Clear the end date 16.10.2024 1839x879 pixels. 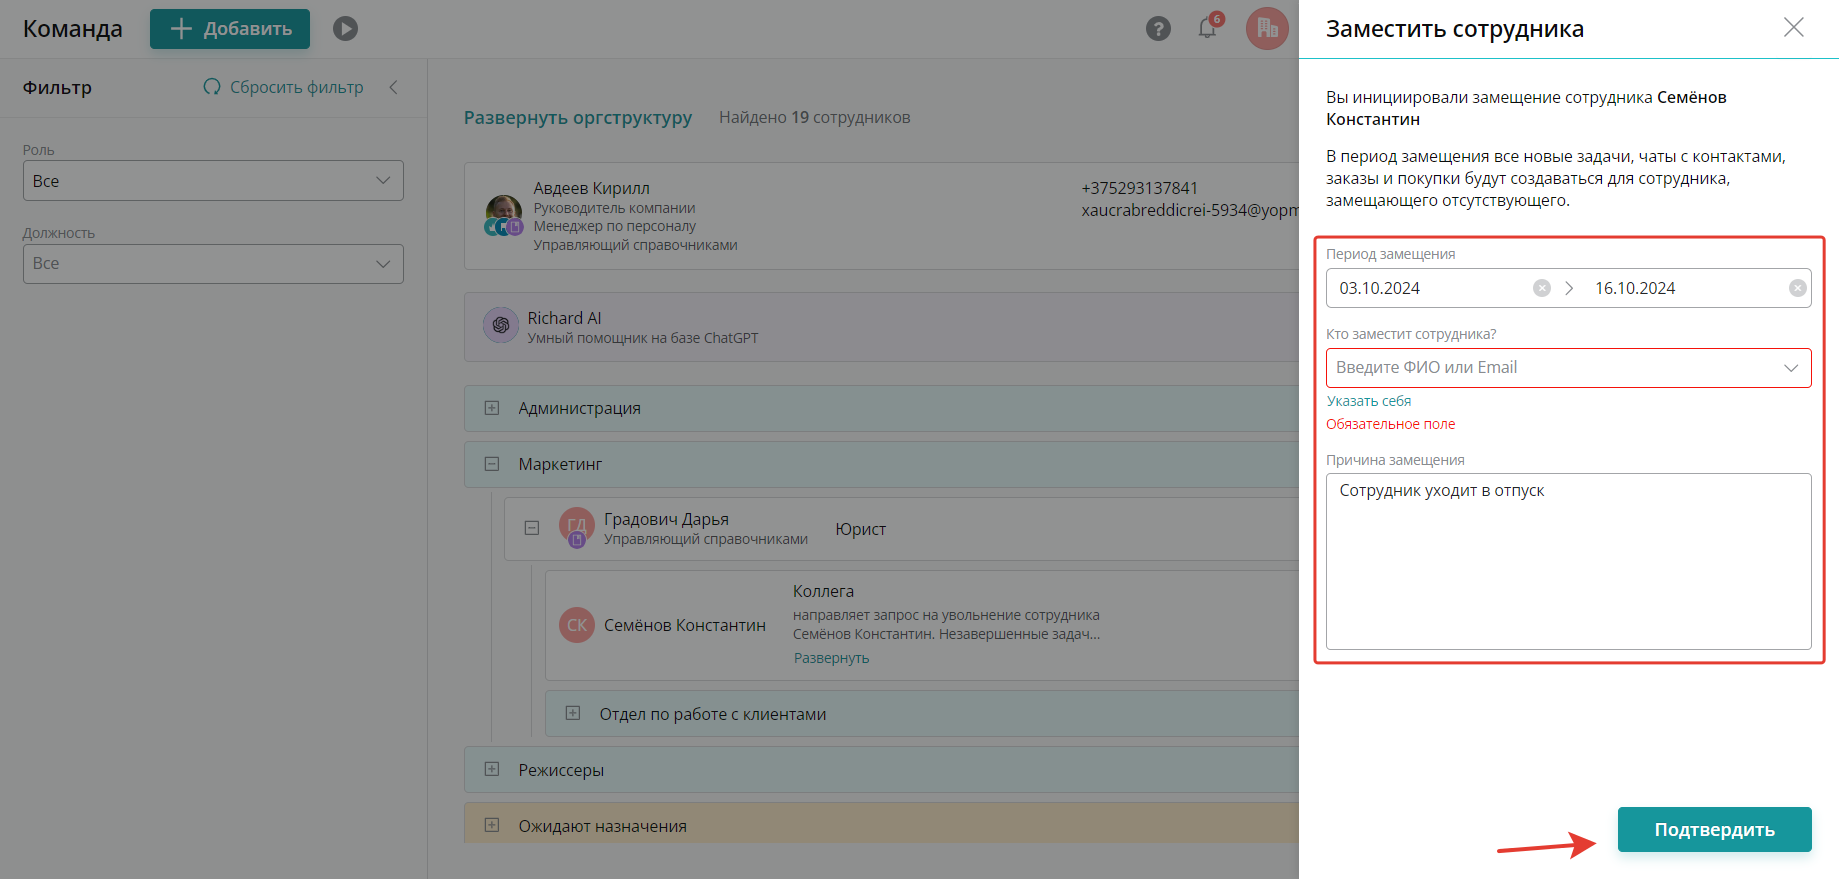pyautogui.click(x=1798, y=288)
